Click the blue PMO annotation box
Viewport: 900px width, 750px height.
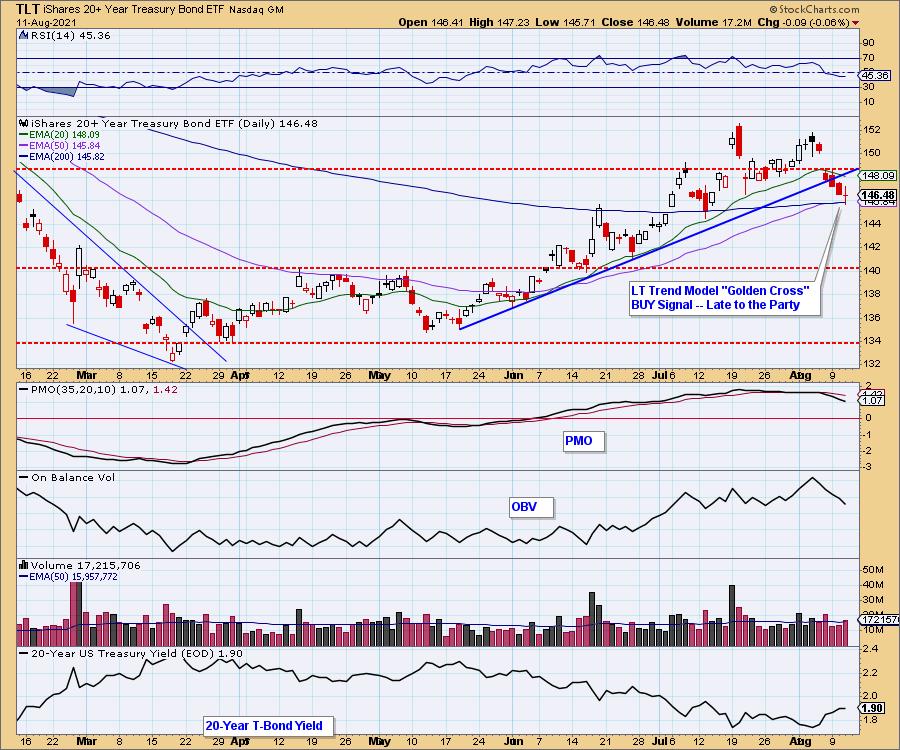pyautogui.click(x=584, y=441)
